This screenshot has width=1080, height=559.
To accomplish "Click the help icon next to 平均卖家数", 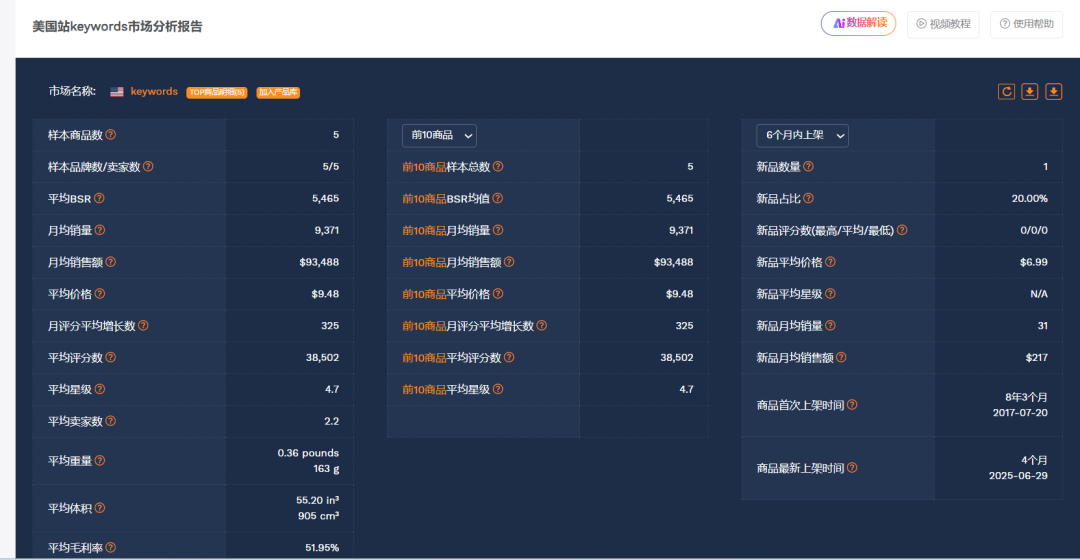I will point(110,421).
